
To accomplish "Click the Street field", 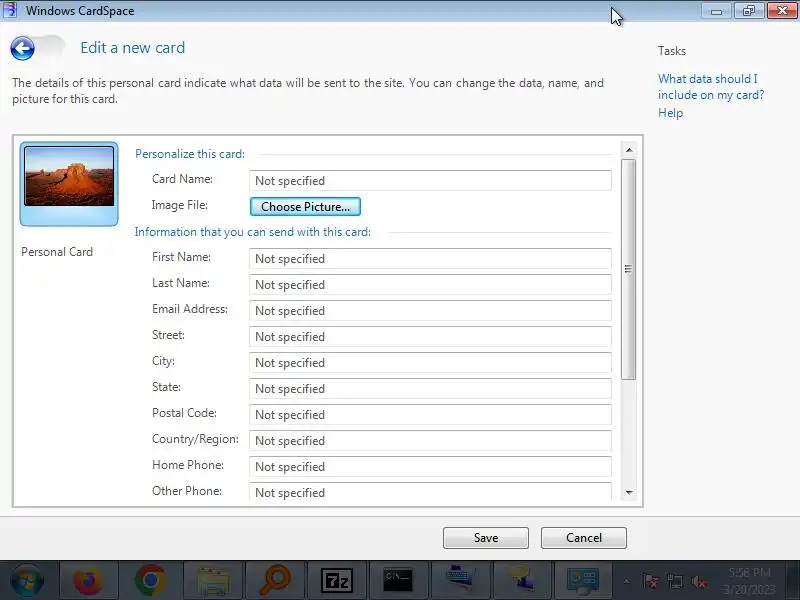I will (x=430, y=337).
